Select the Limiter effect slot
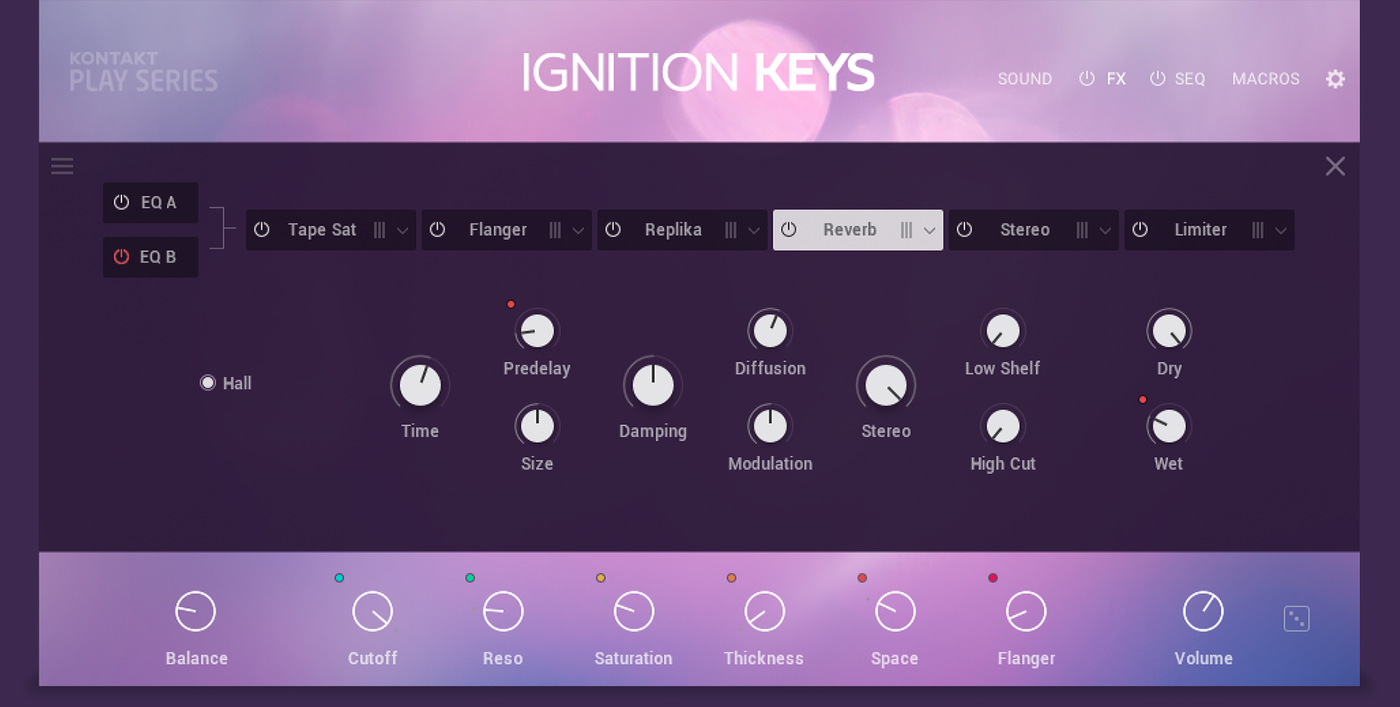Viewport: 1400px width, 707px height. pos(1209,230)
